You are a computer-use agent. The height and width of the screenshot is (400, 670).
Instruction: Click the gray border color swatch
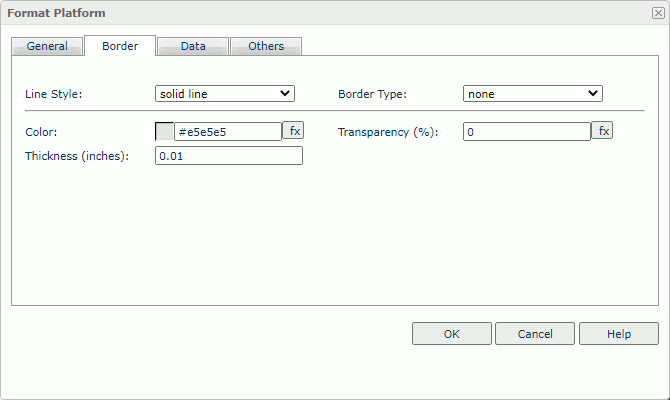click(165, 131)
